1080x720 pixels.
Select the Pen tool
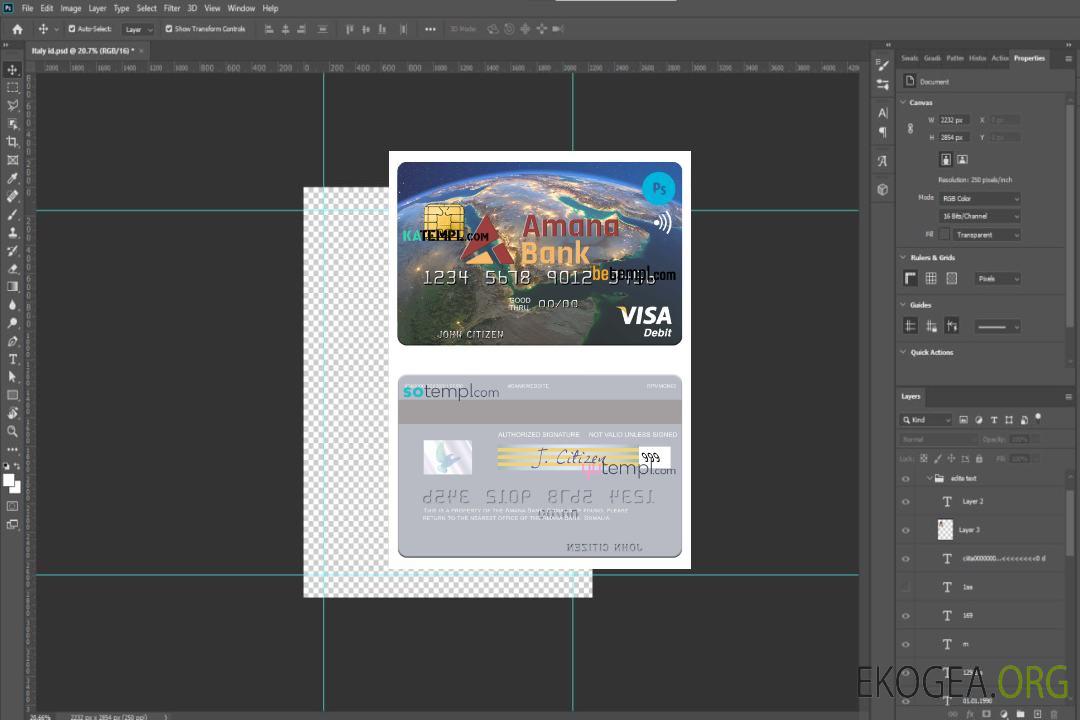[x=12, y=341]
